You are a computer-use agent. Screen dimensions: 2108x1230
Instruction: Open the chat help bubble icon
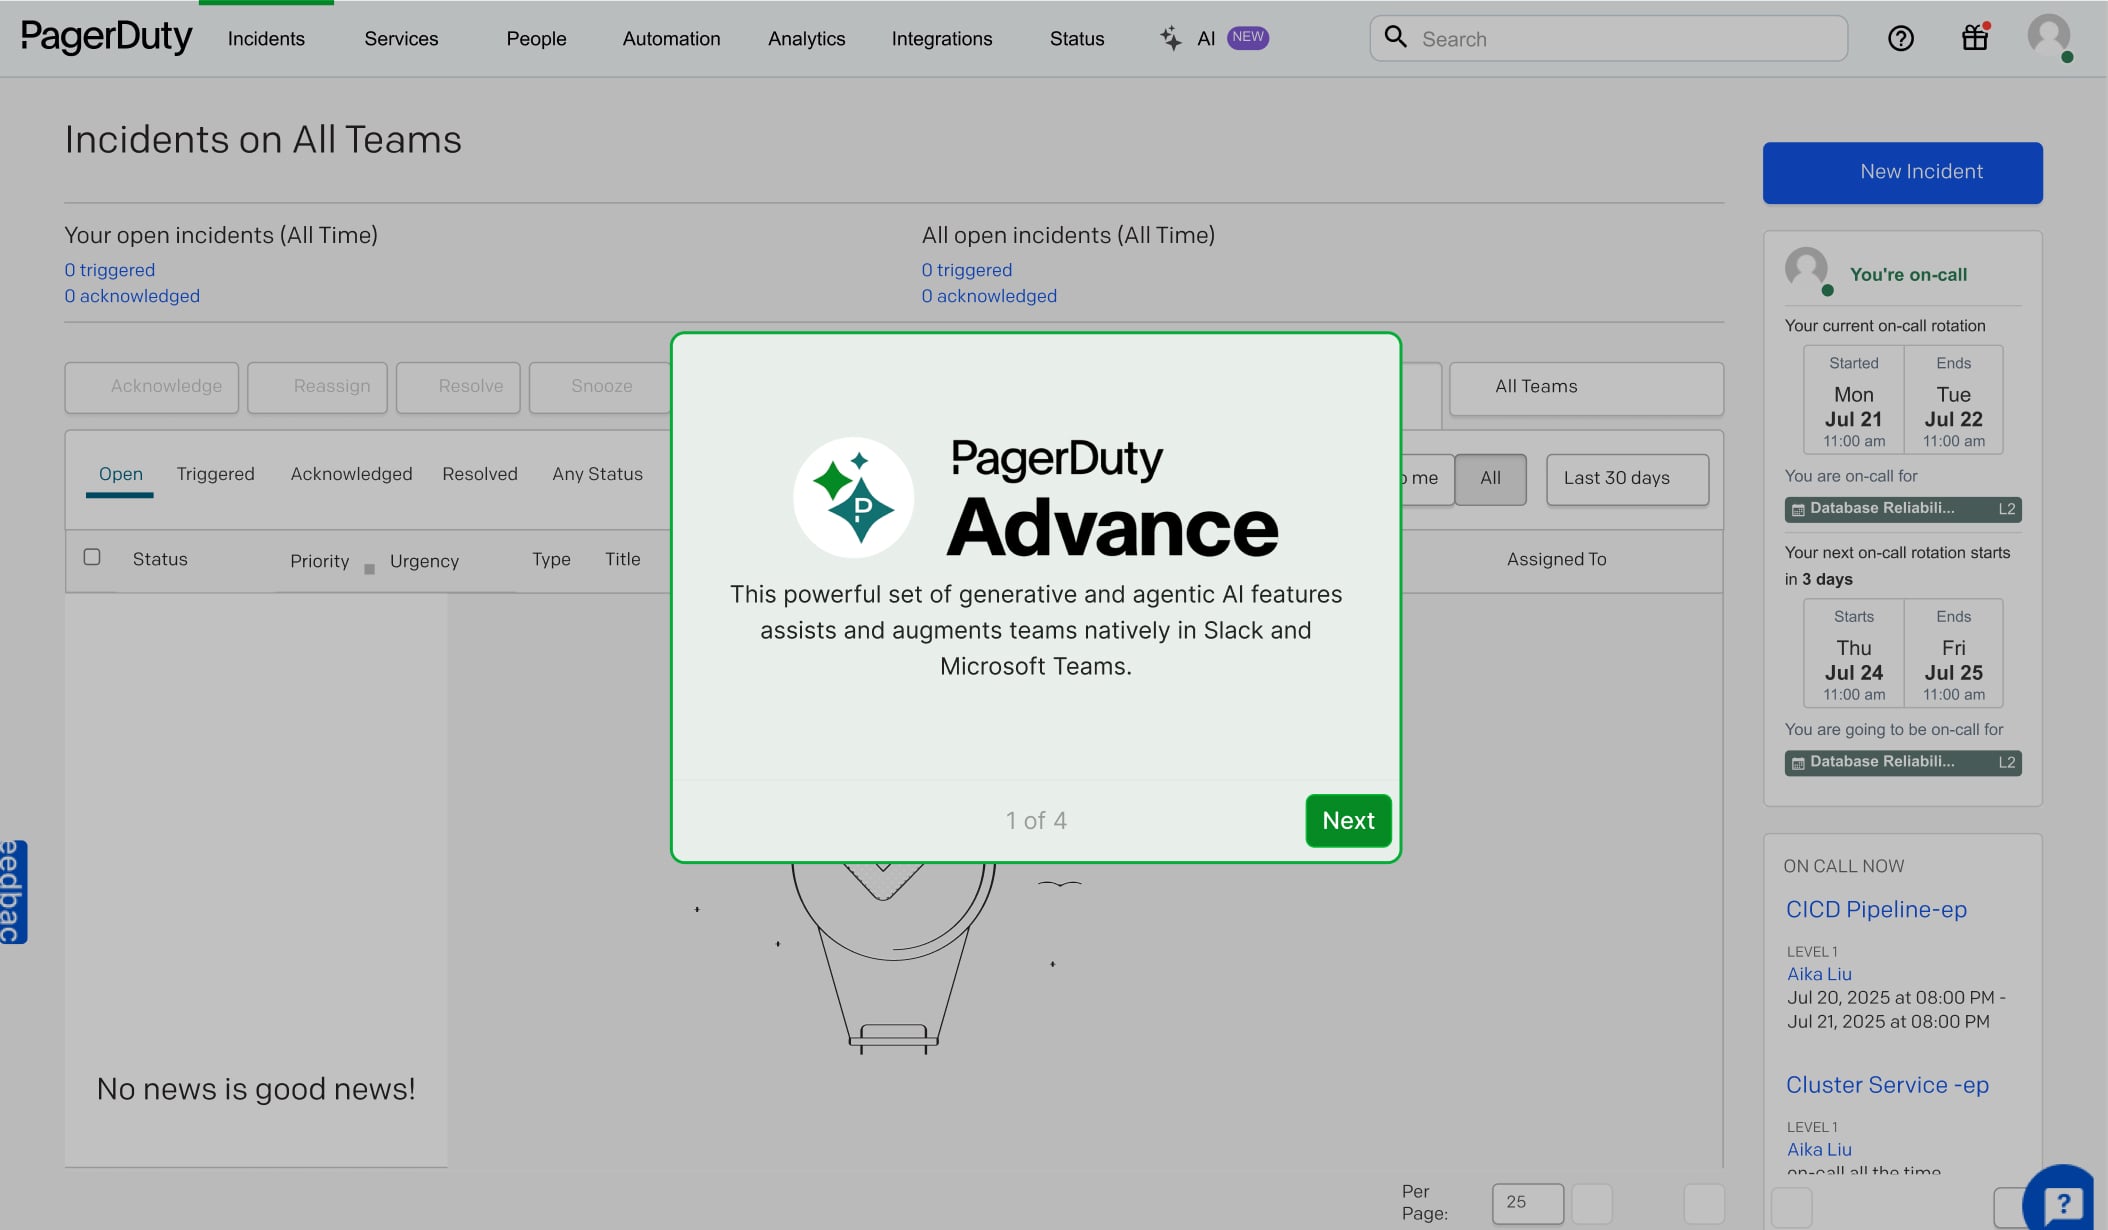(2062, 1201)
